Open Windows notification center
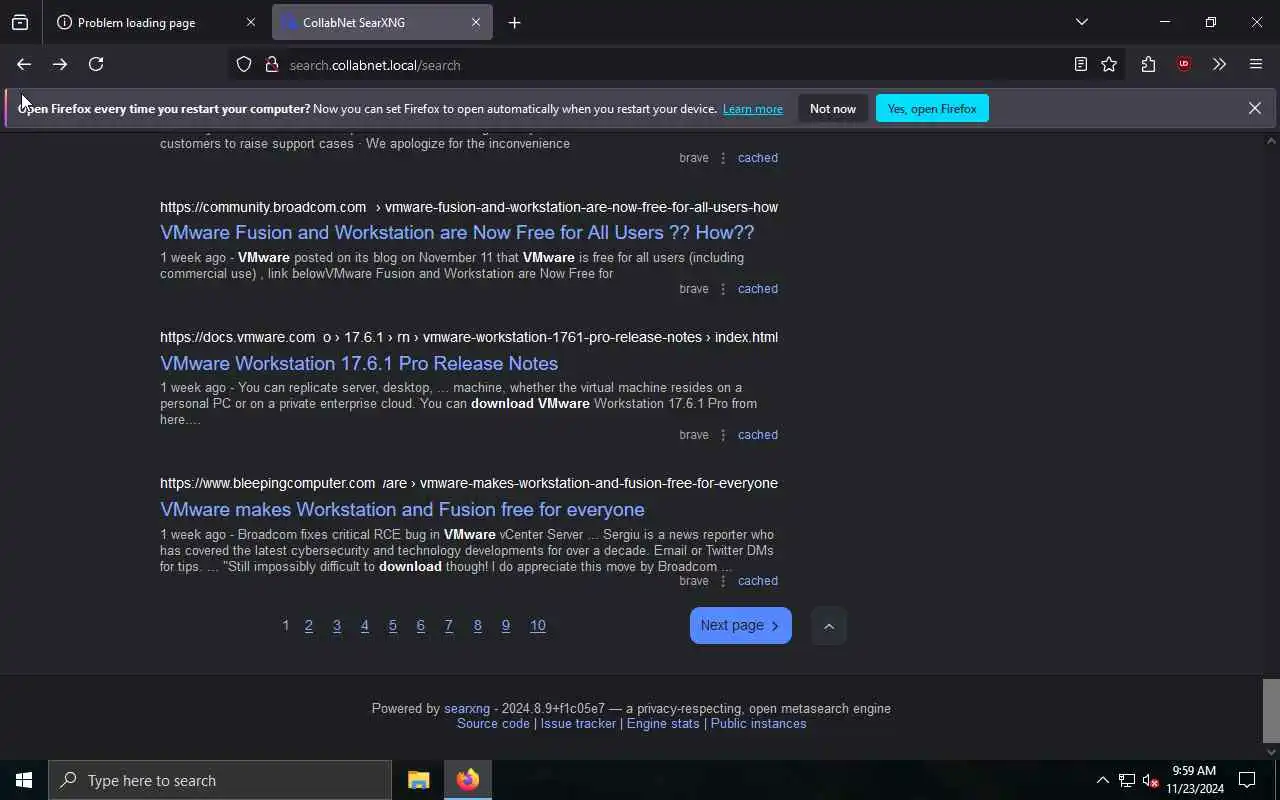The height and width of the screenshot is (800, 1280). point(1248,780)
